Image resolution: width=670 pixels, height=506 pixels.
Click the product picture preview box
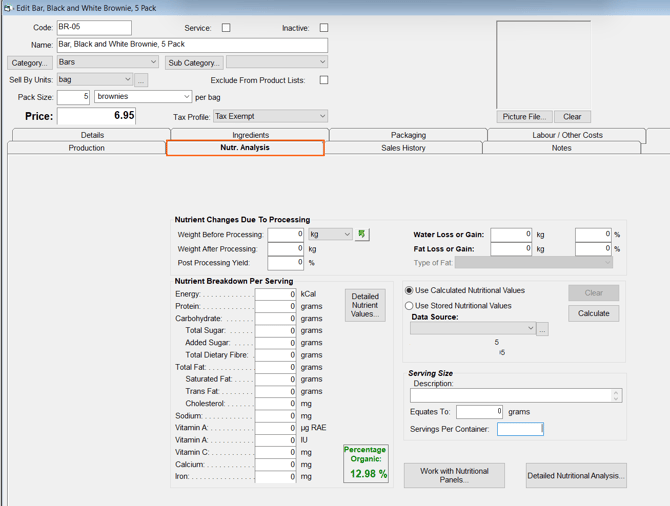coord(542,64)
